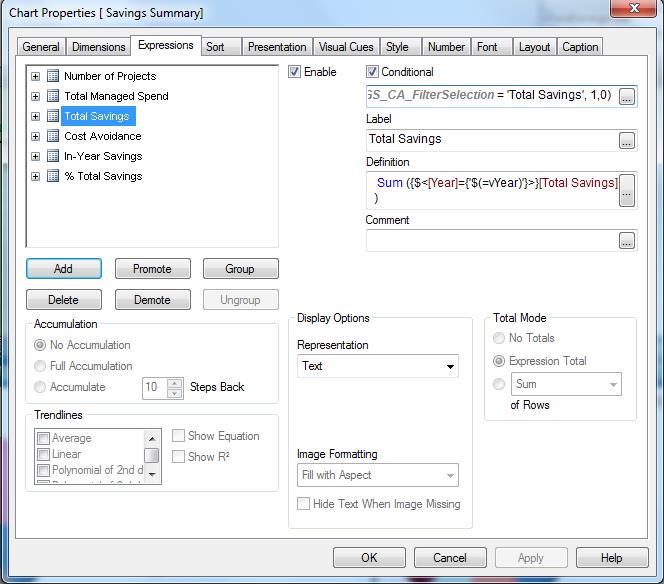Open the Definition expression editor ellipsis button

click(627, 191)
